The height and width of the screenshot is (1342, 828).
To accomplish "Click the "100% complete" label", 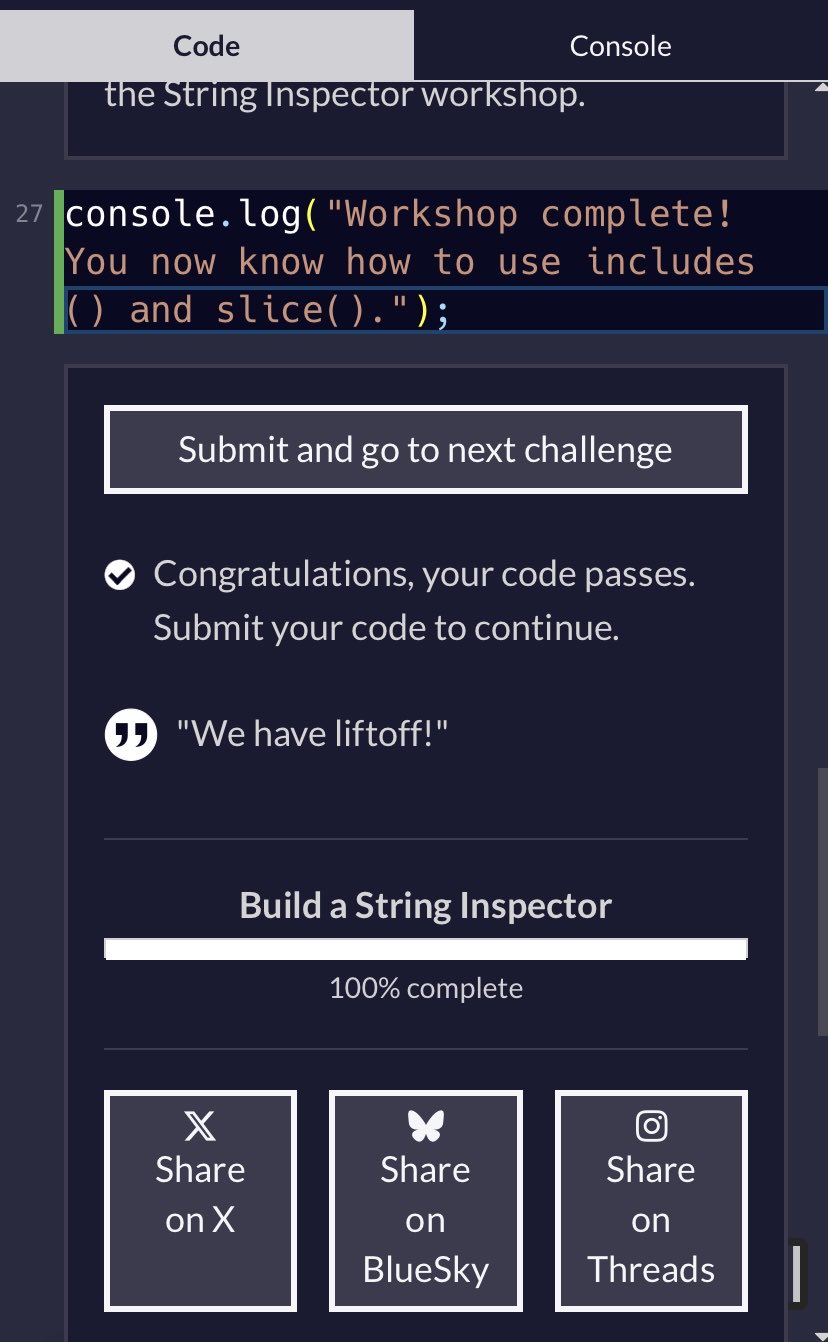I will tap(425, 989).
